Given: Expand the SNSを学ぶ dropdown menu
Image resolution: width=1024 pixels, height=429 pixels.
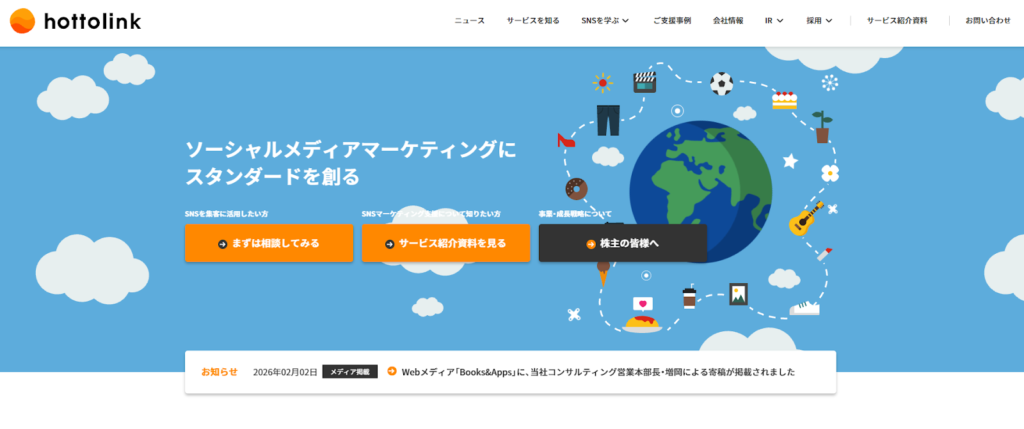Looking at the screenshot, I should click(604, 21).
